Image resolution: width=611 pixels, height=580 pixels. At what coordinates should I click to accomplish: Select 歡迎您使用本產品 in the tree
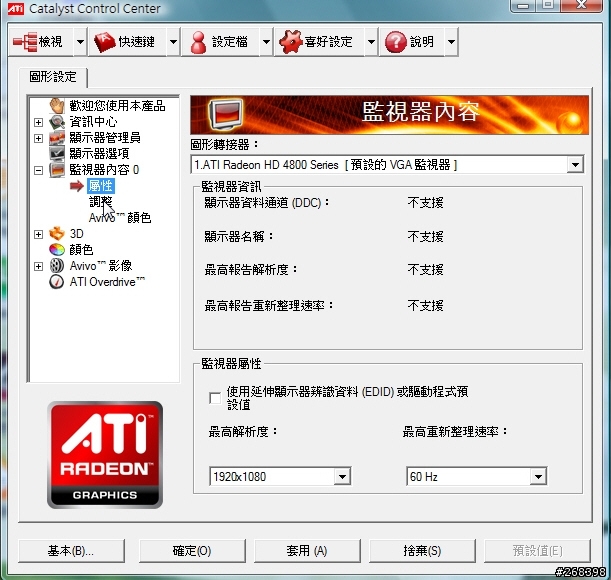coord(117,106)
